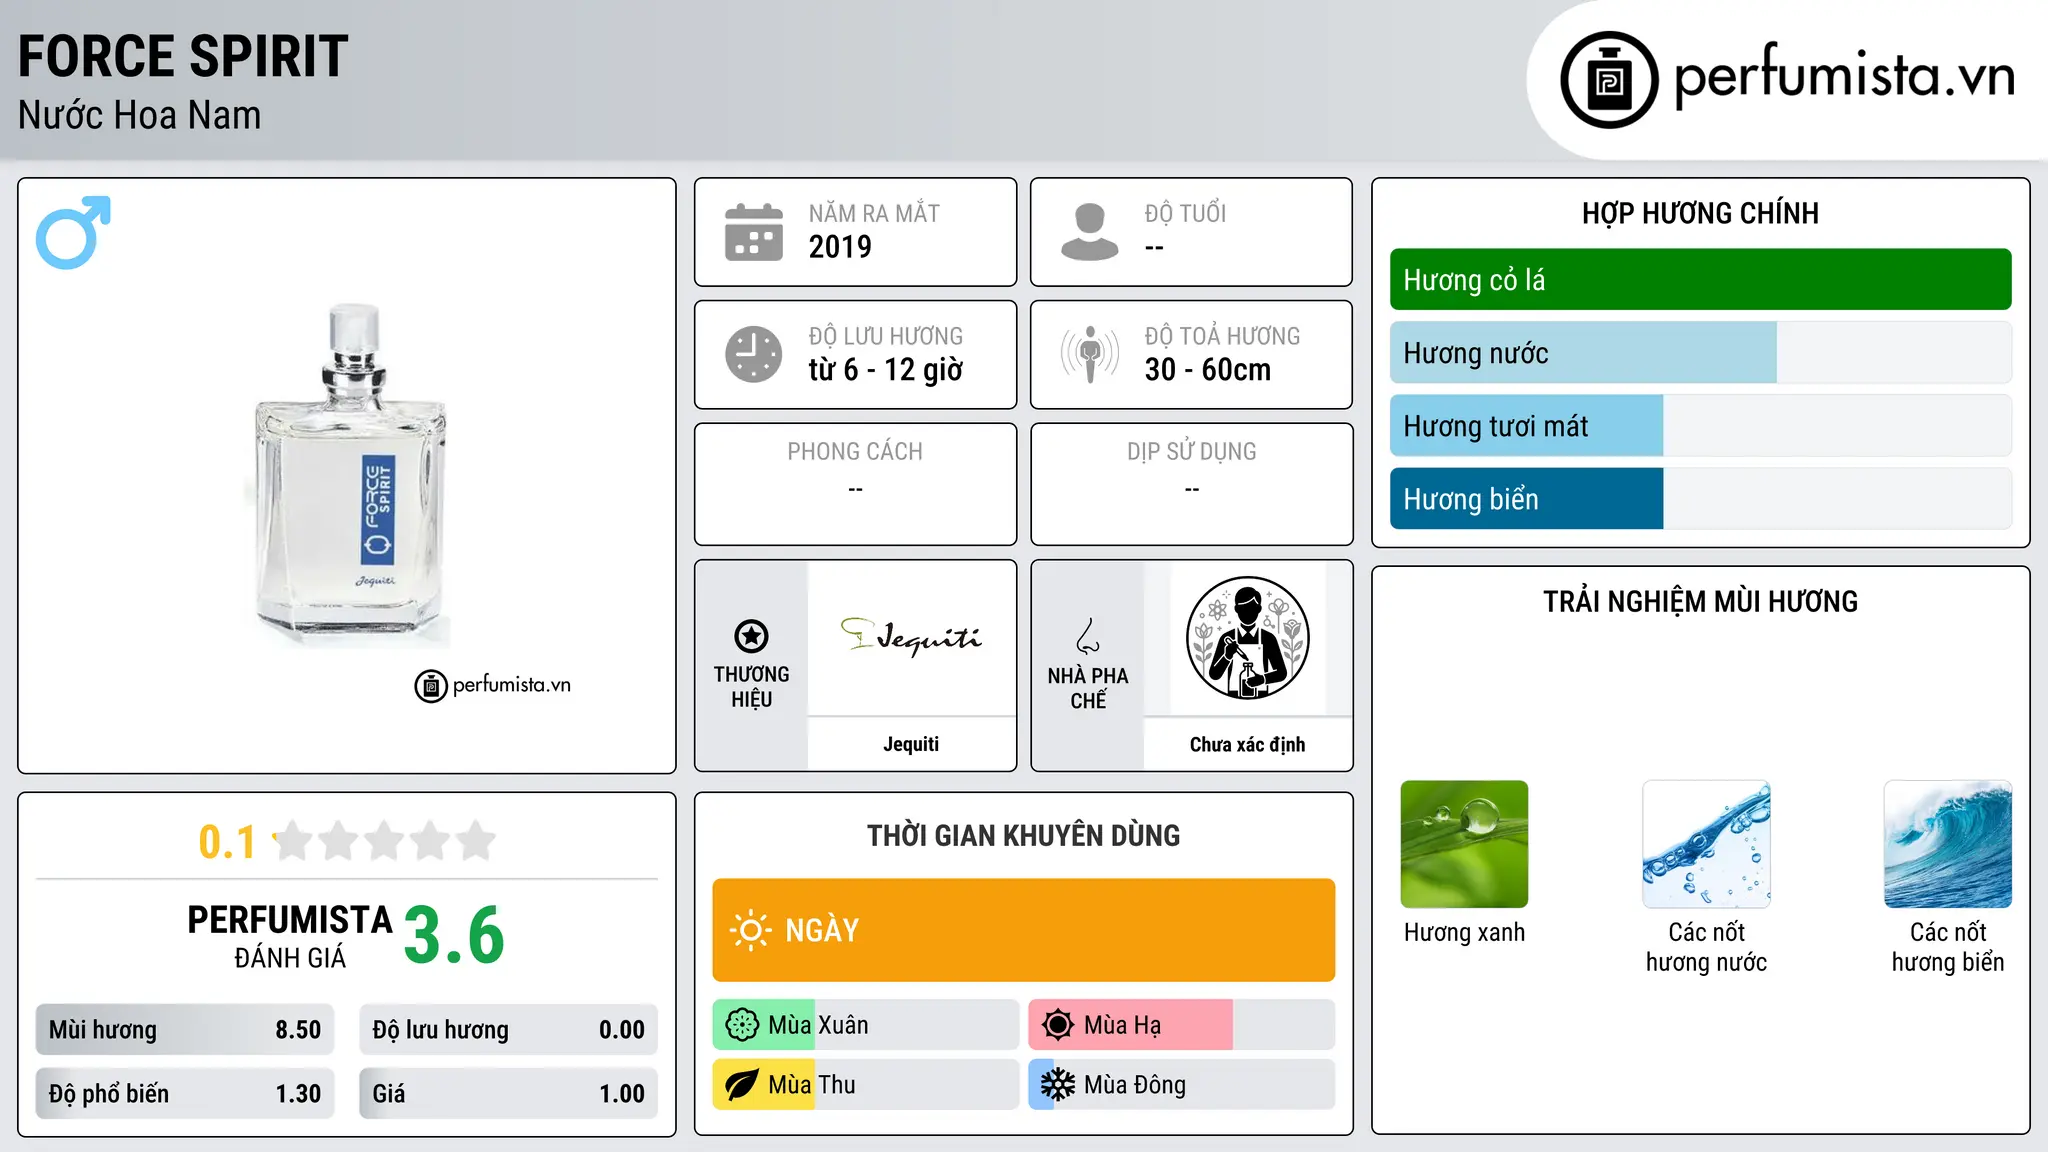The height and width of the screenshot is (1152, 2048).
Task: Click the Các nốt hương biển caption
Action: coord(1948,947)
